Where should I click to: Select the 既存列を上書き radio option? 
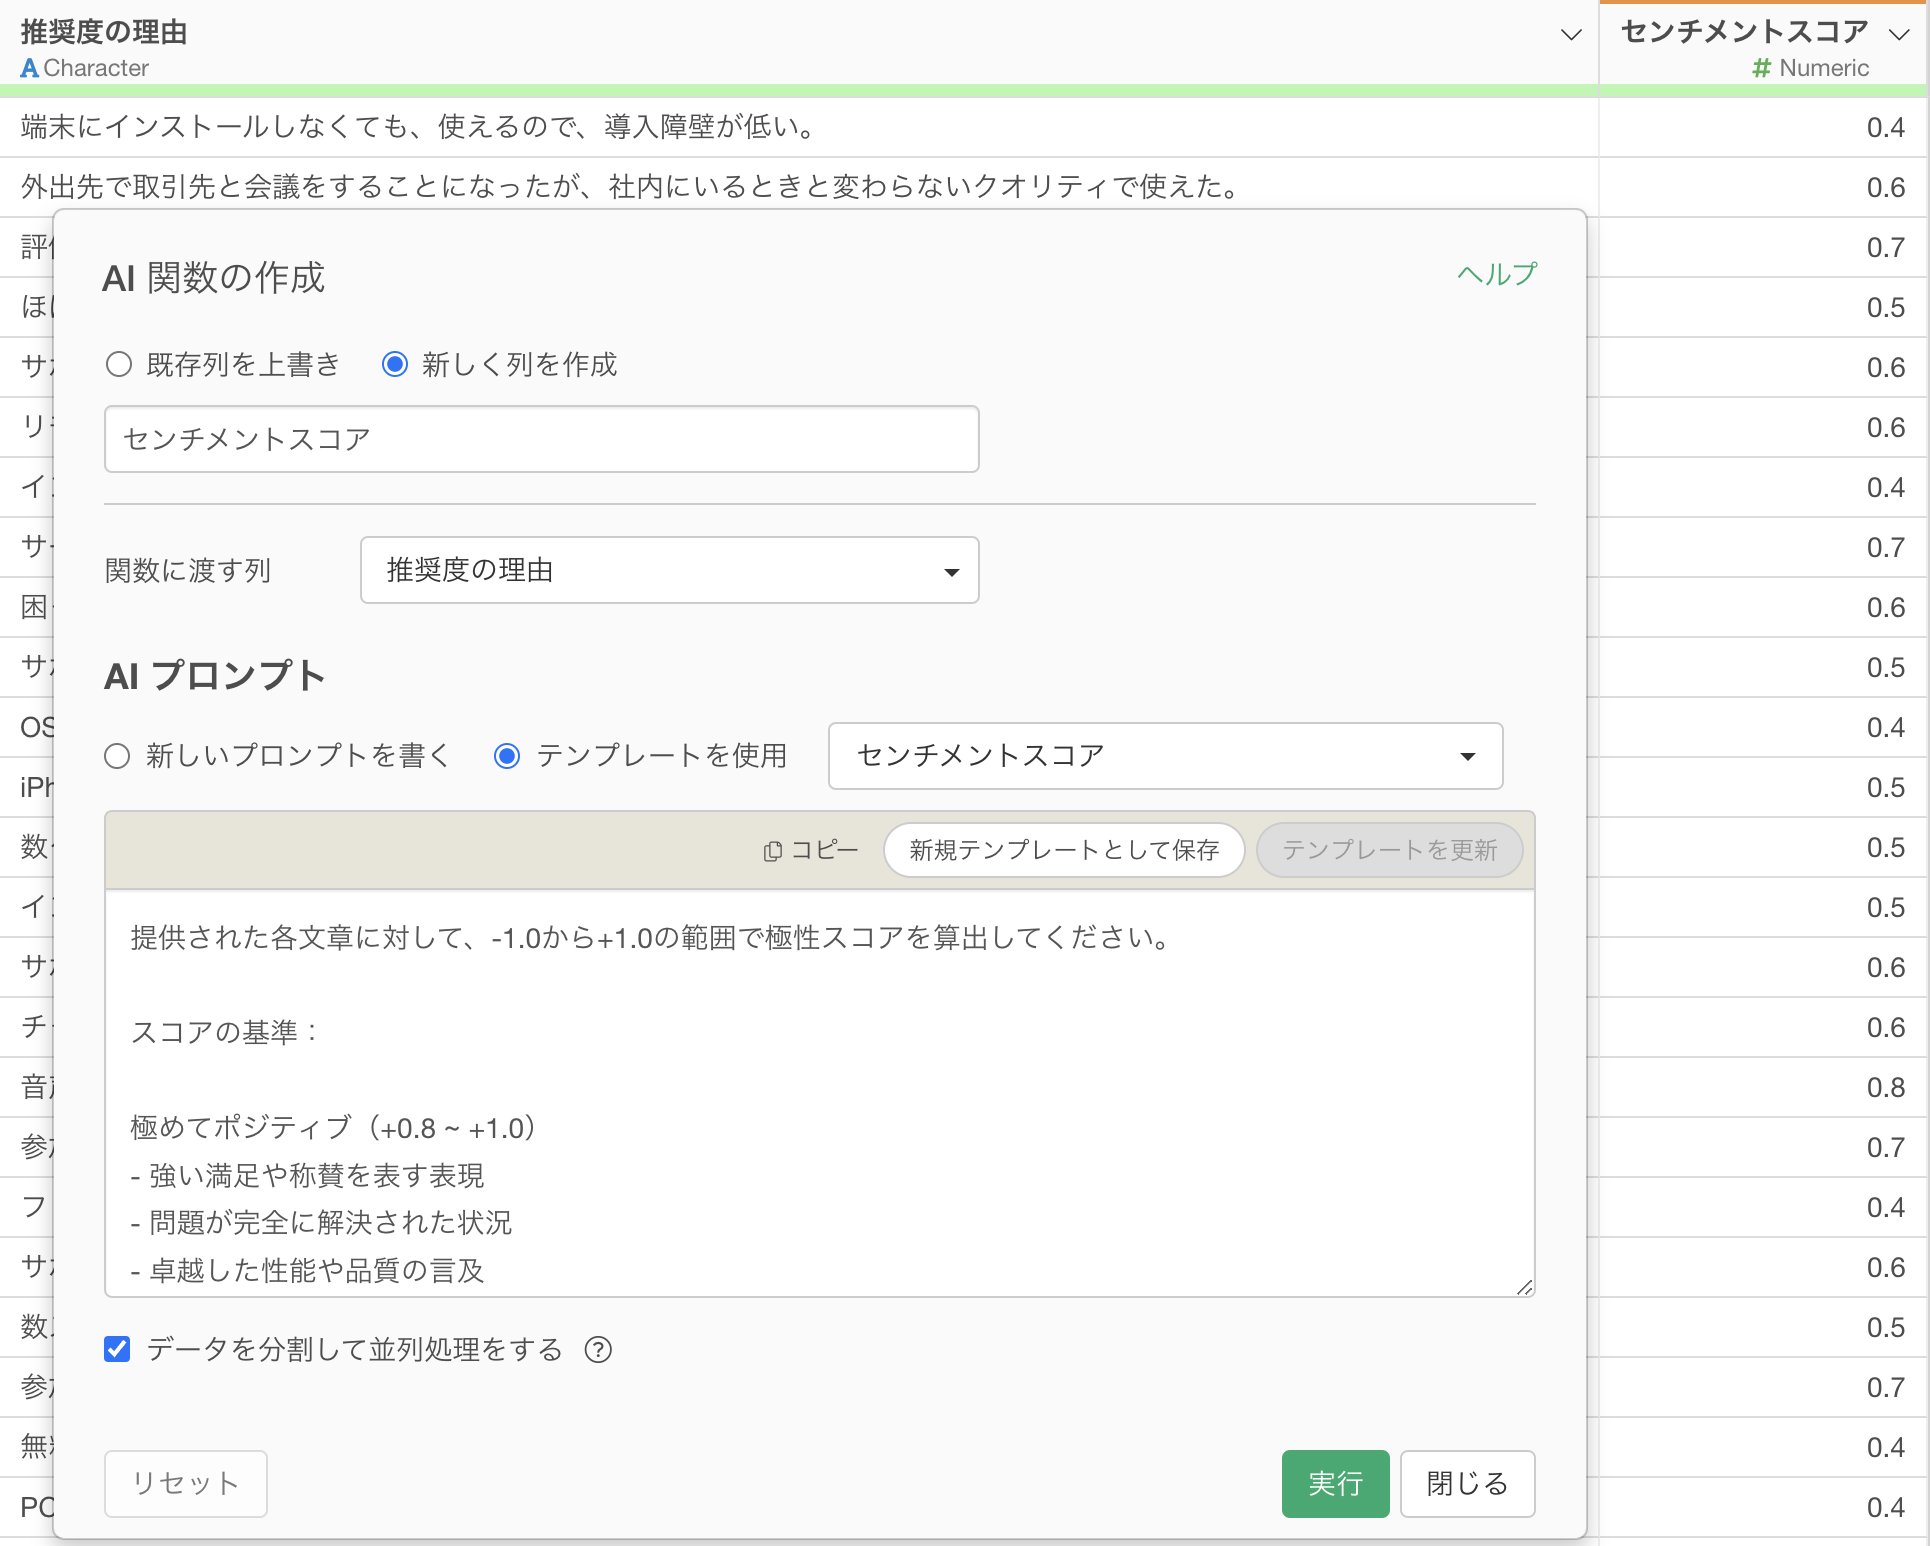tap(119, 365)
